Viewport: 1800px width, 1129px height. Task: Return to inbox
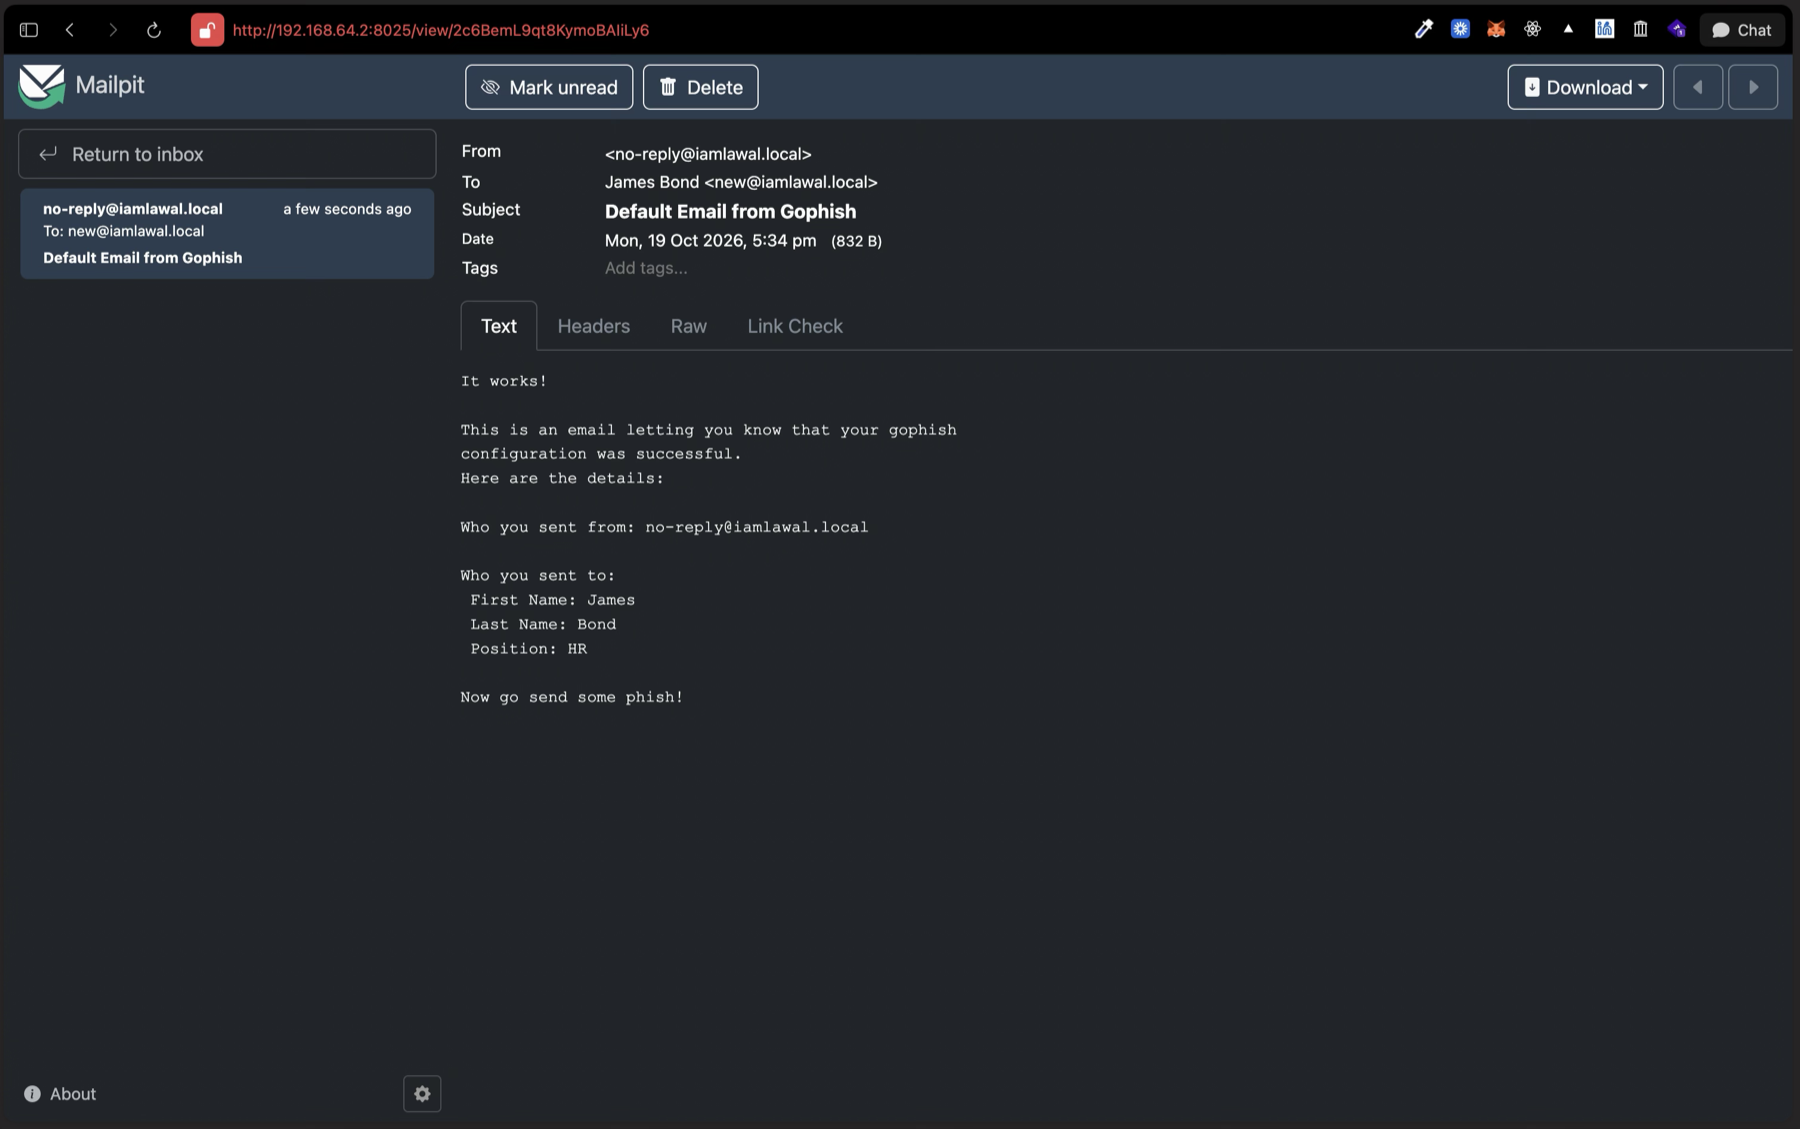[x=227, y=154]
